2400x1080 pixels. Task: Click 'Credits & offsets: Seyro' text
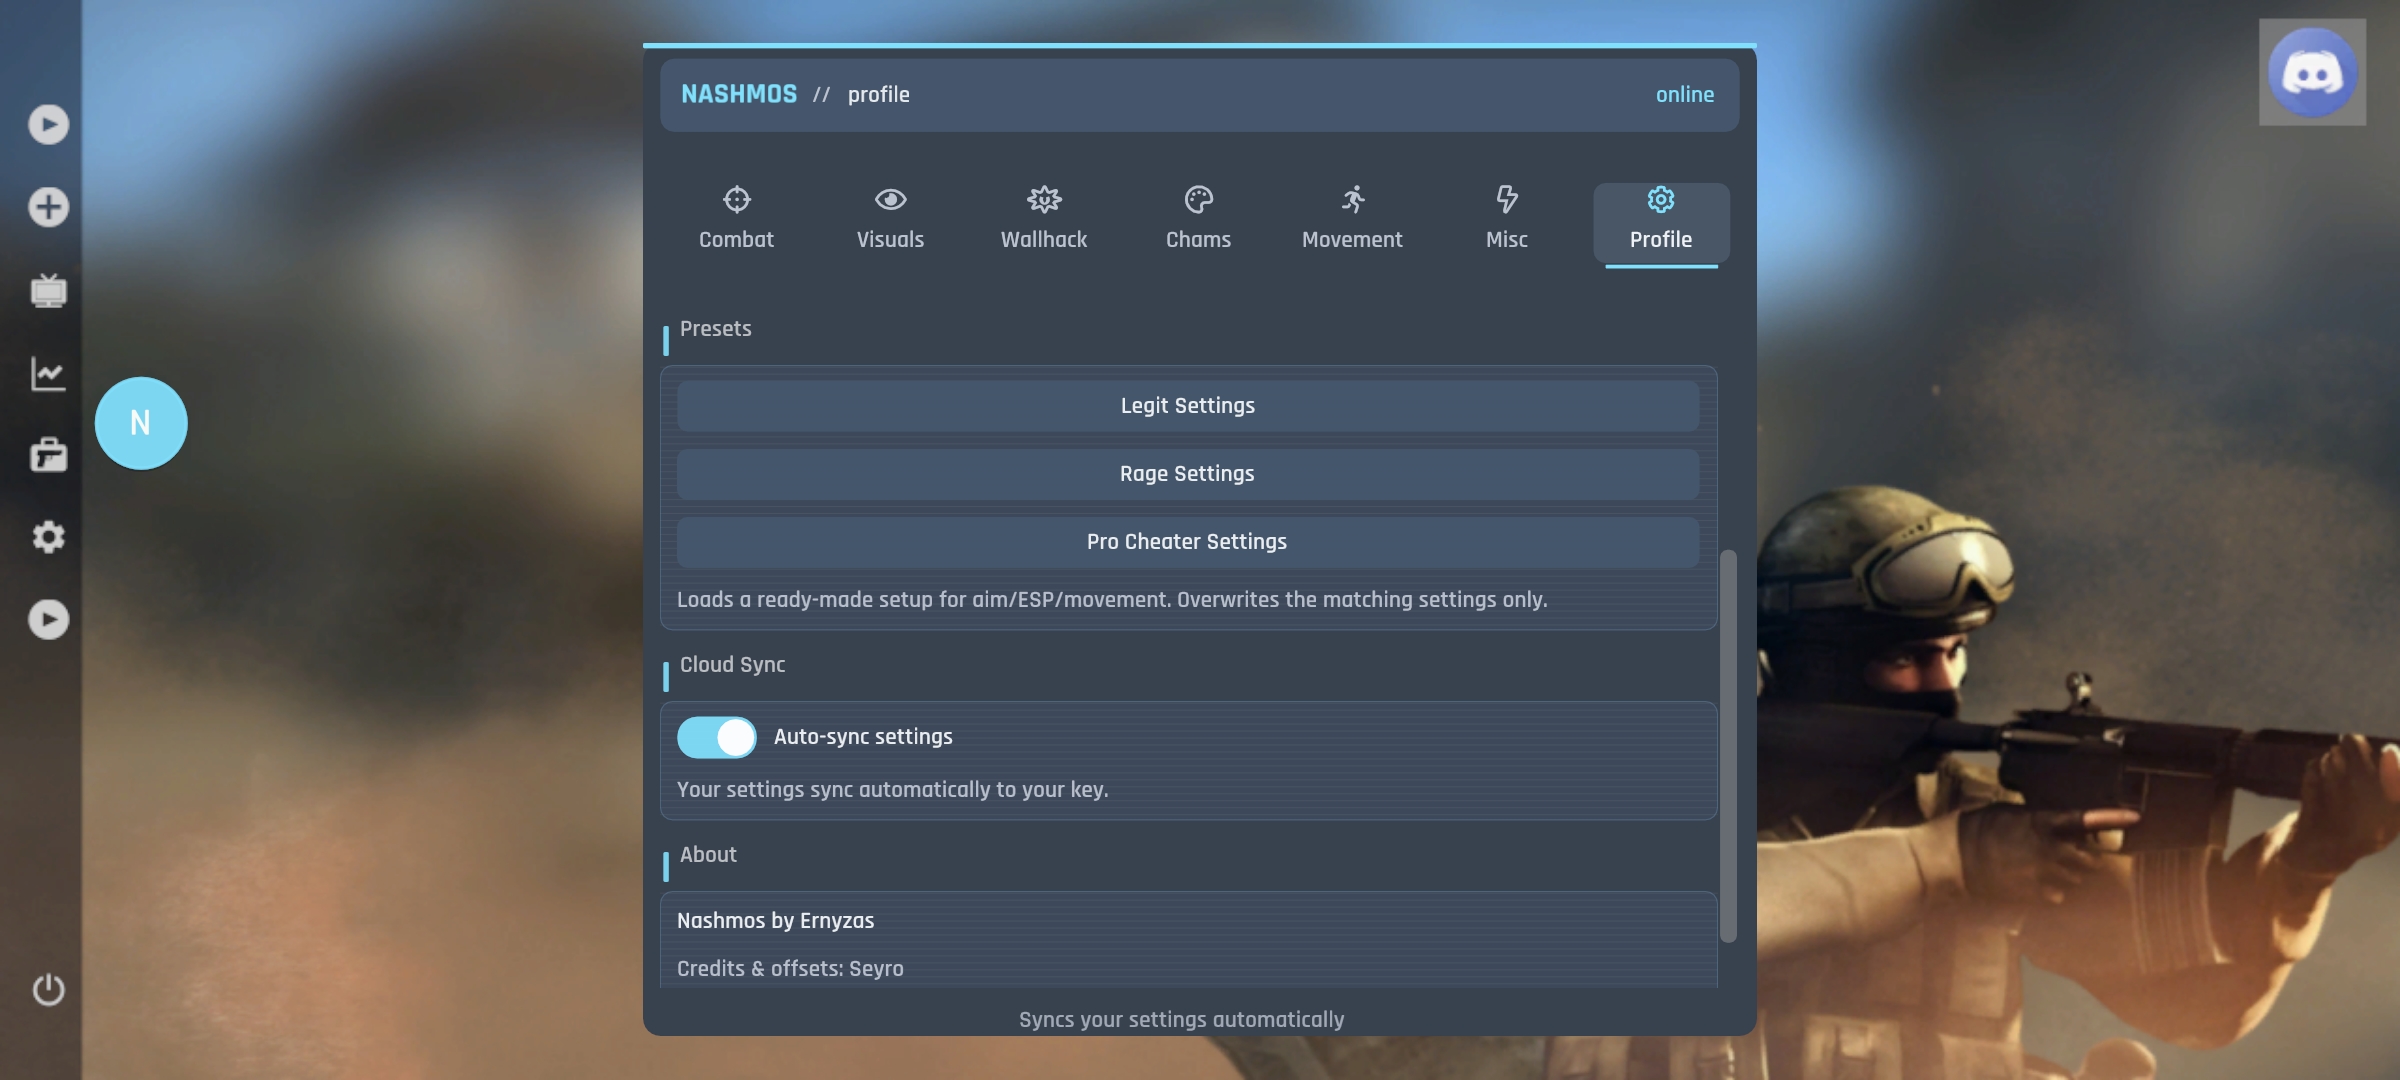click(x=790, y=969)
